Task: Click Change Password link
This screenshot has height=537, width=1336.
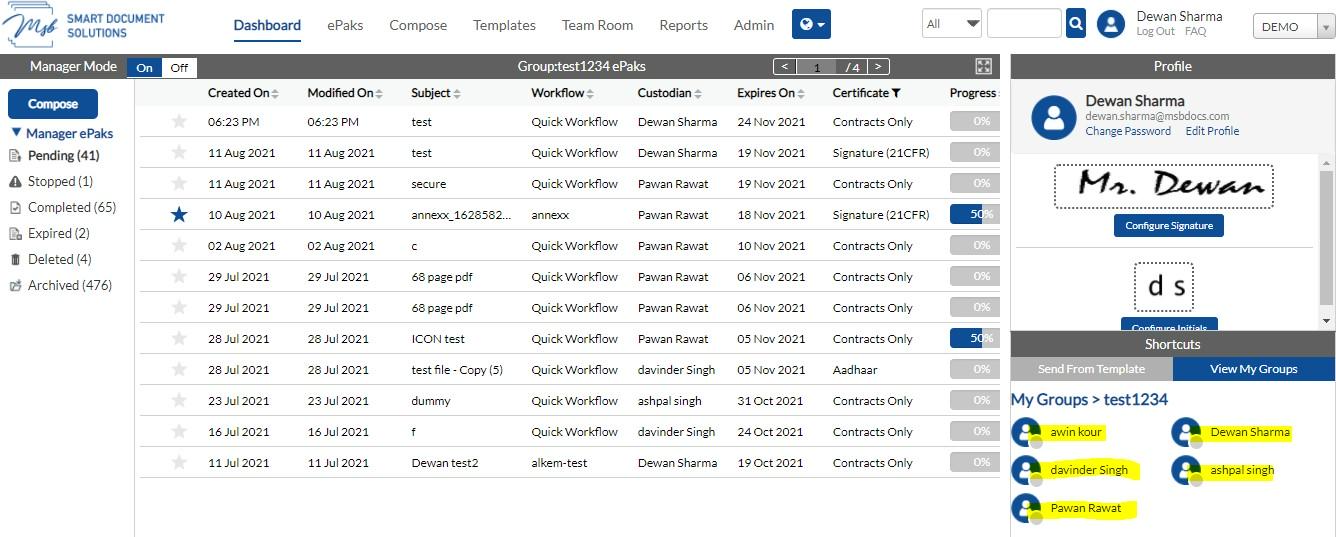Action: click(1128, 131)
